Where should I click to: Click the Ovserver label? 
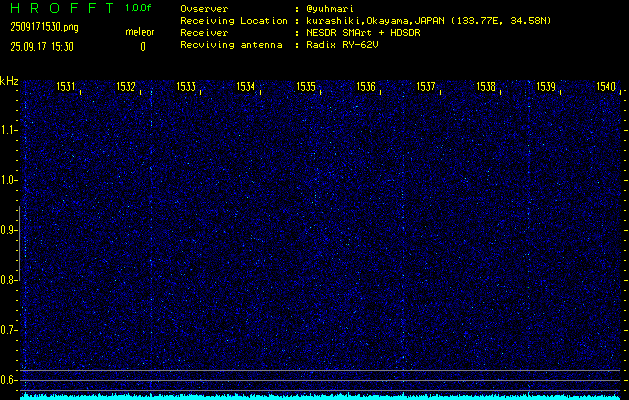[x=204, y=9]
